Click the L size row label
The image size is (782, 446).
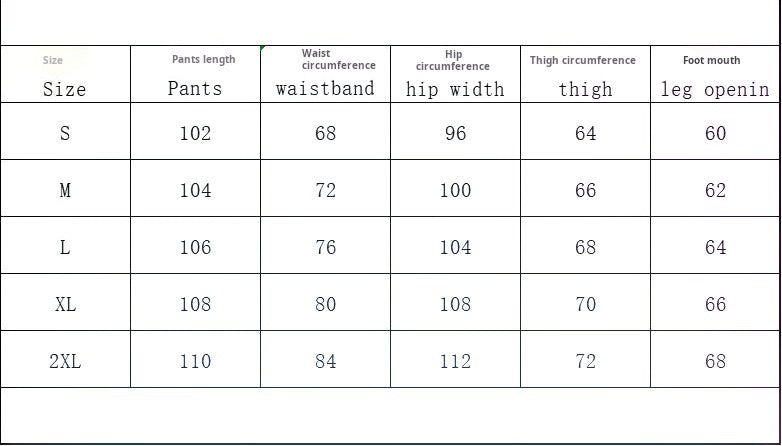point(65,247)
